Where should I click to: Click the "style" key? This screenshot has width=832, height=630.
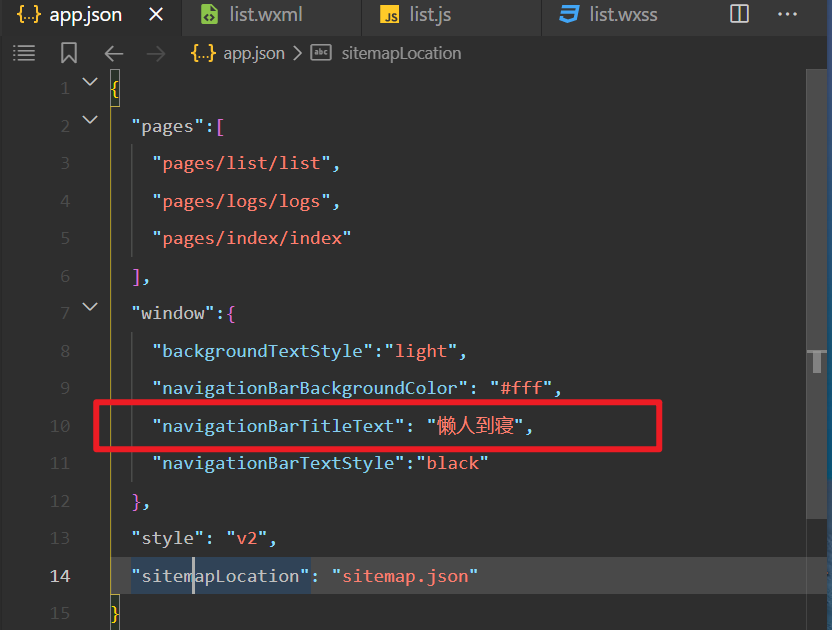click(168, 538)
